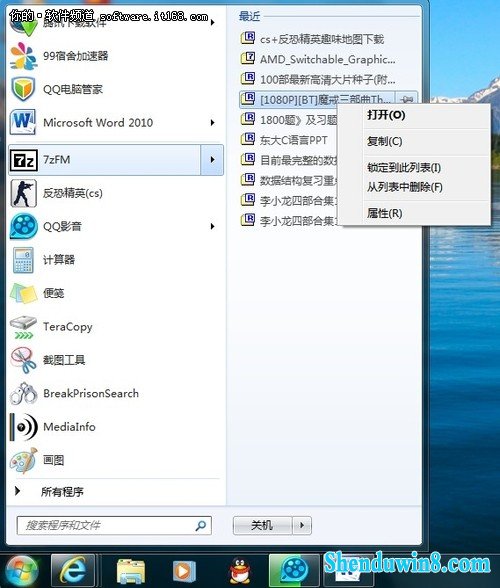Open recent item 数据结构复习重
Image resolution: width=500 pixels, height=588 pixels.
[x=288, y=181]
